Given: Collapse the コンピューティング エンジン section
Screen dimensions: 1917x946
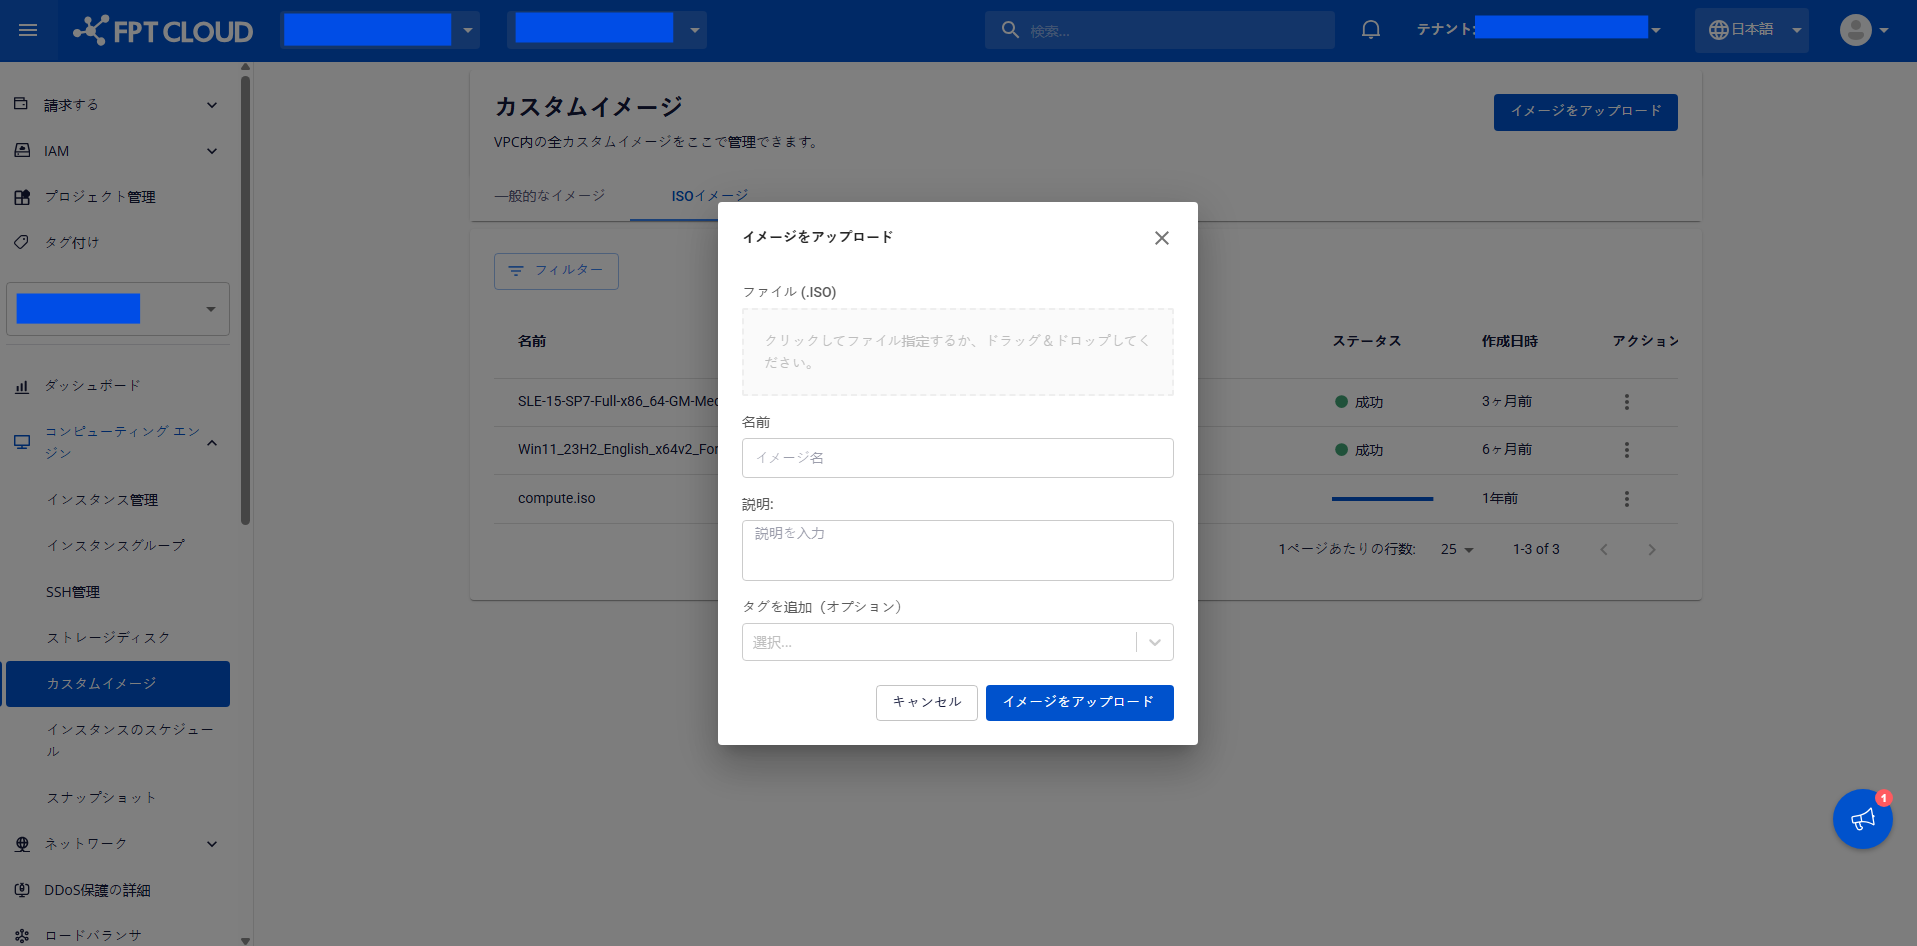Looking at the screenshot, I should (x=211, y=442).
